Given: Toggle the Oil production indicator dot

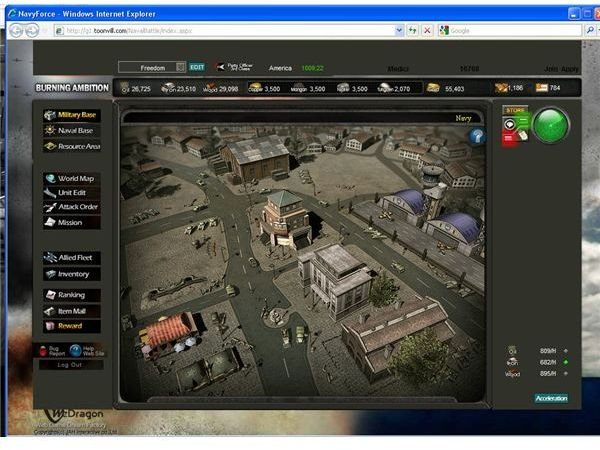Looking at the screenshot, I should (x=566, y=351).
